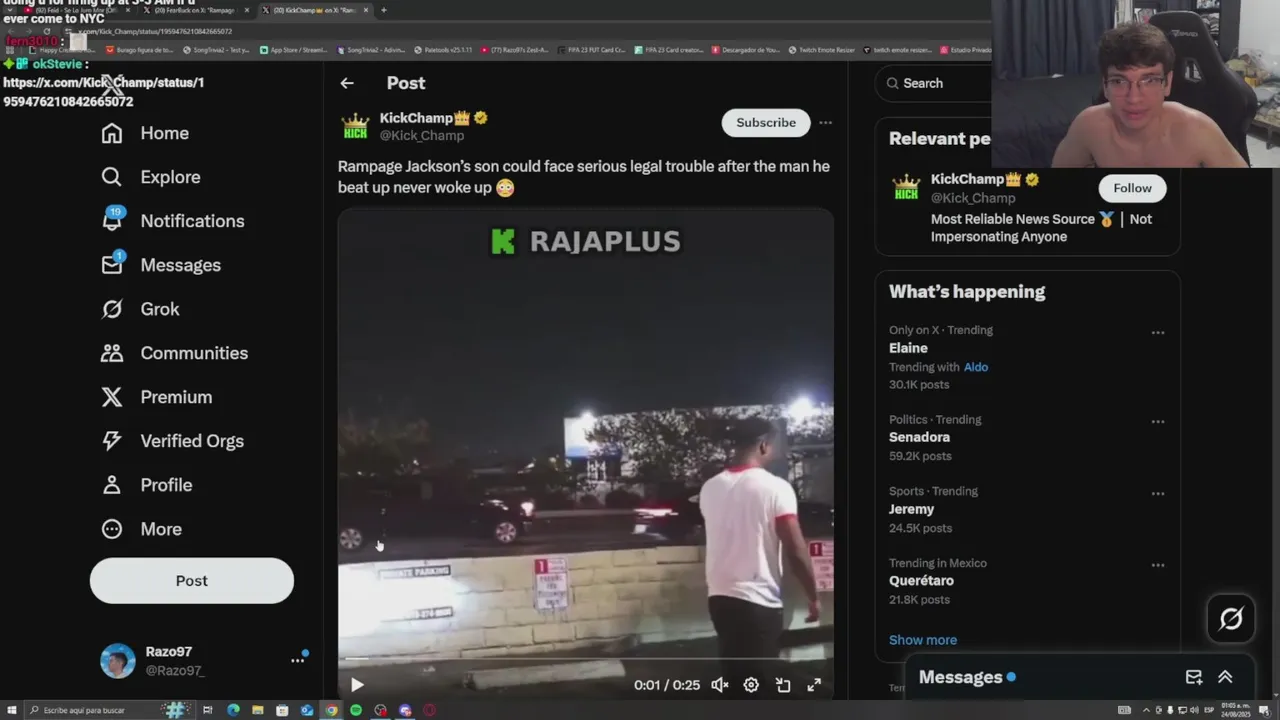
Task: Open the @Kick_Champ handle on the post
Action: [x=422, y=136]
